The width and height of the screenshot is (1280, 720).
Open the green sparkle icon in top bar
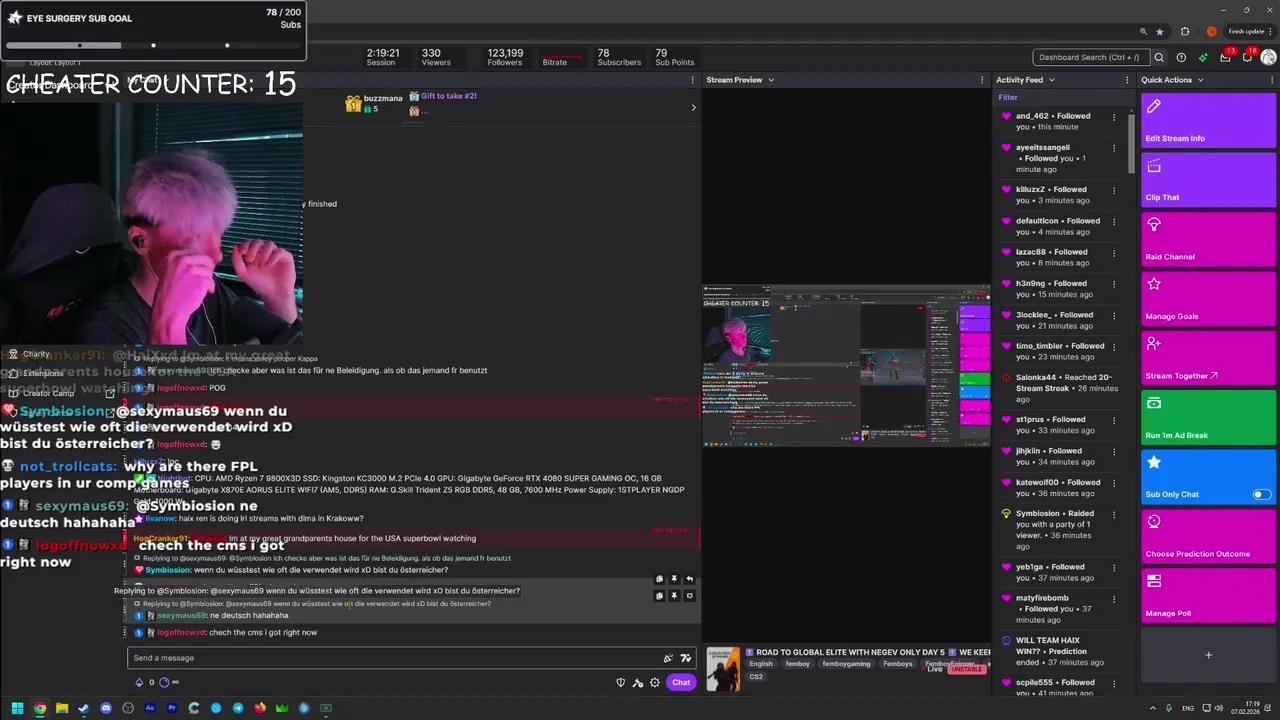1203,57
